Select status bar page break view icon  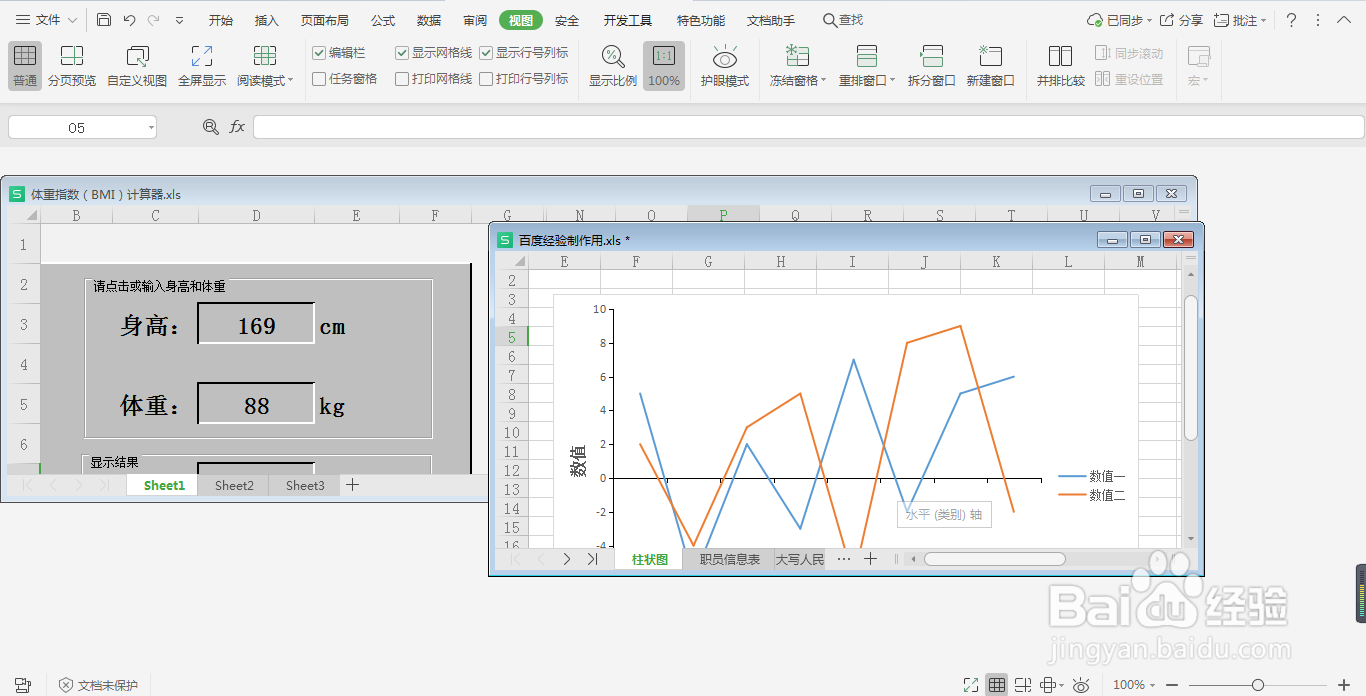(1022, 685)
